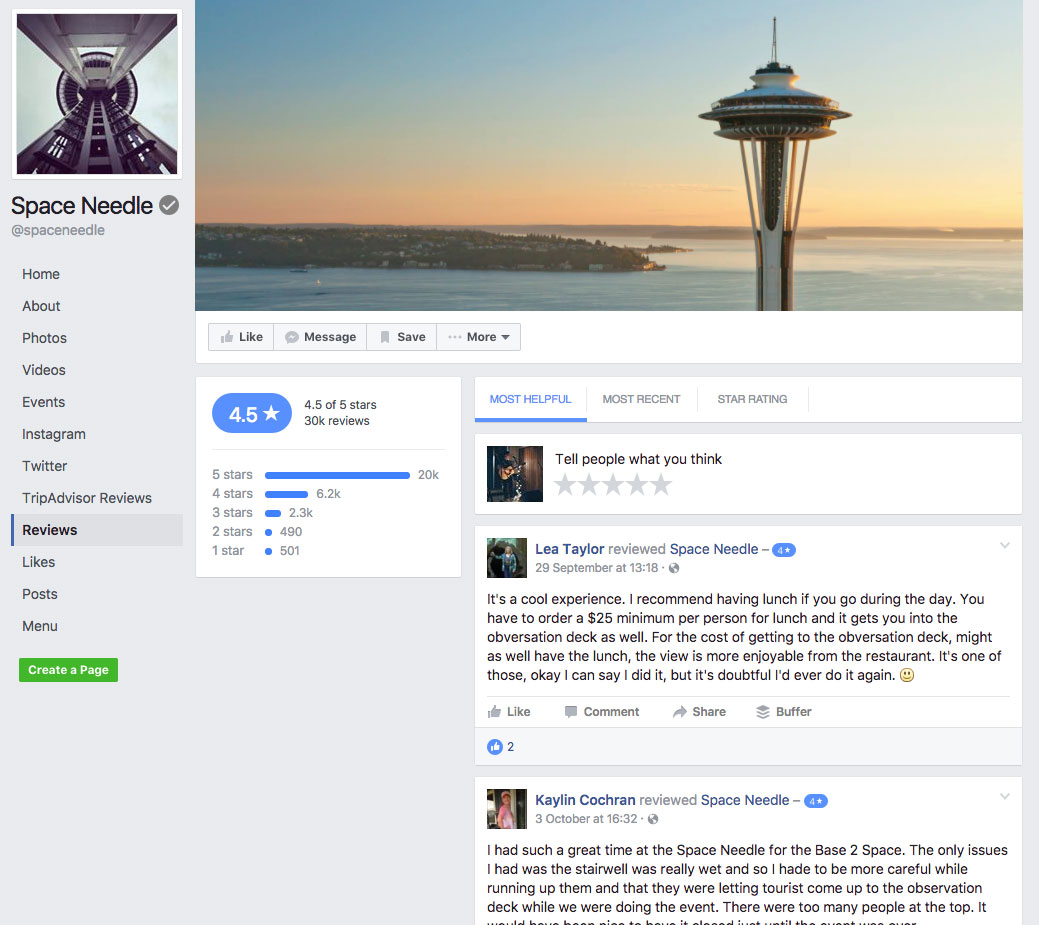Open the Menu section in sidebar
The height and width of the screenshot is (925, 1039).
(40, 626)
